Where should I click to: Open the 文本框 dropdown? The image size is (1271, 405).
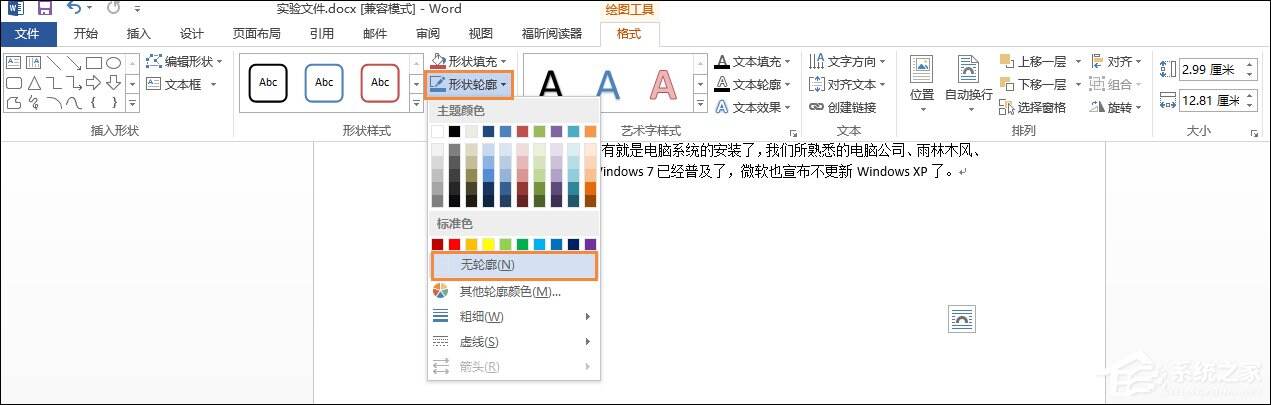tap(182, 84)
